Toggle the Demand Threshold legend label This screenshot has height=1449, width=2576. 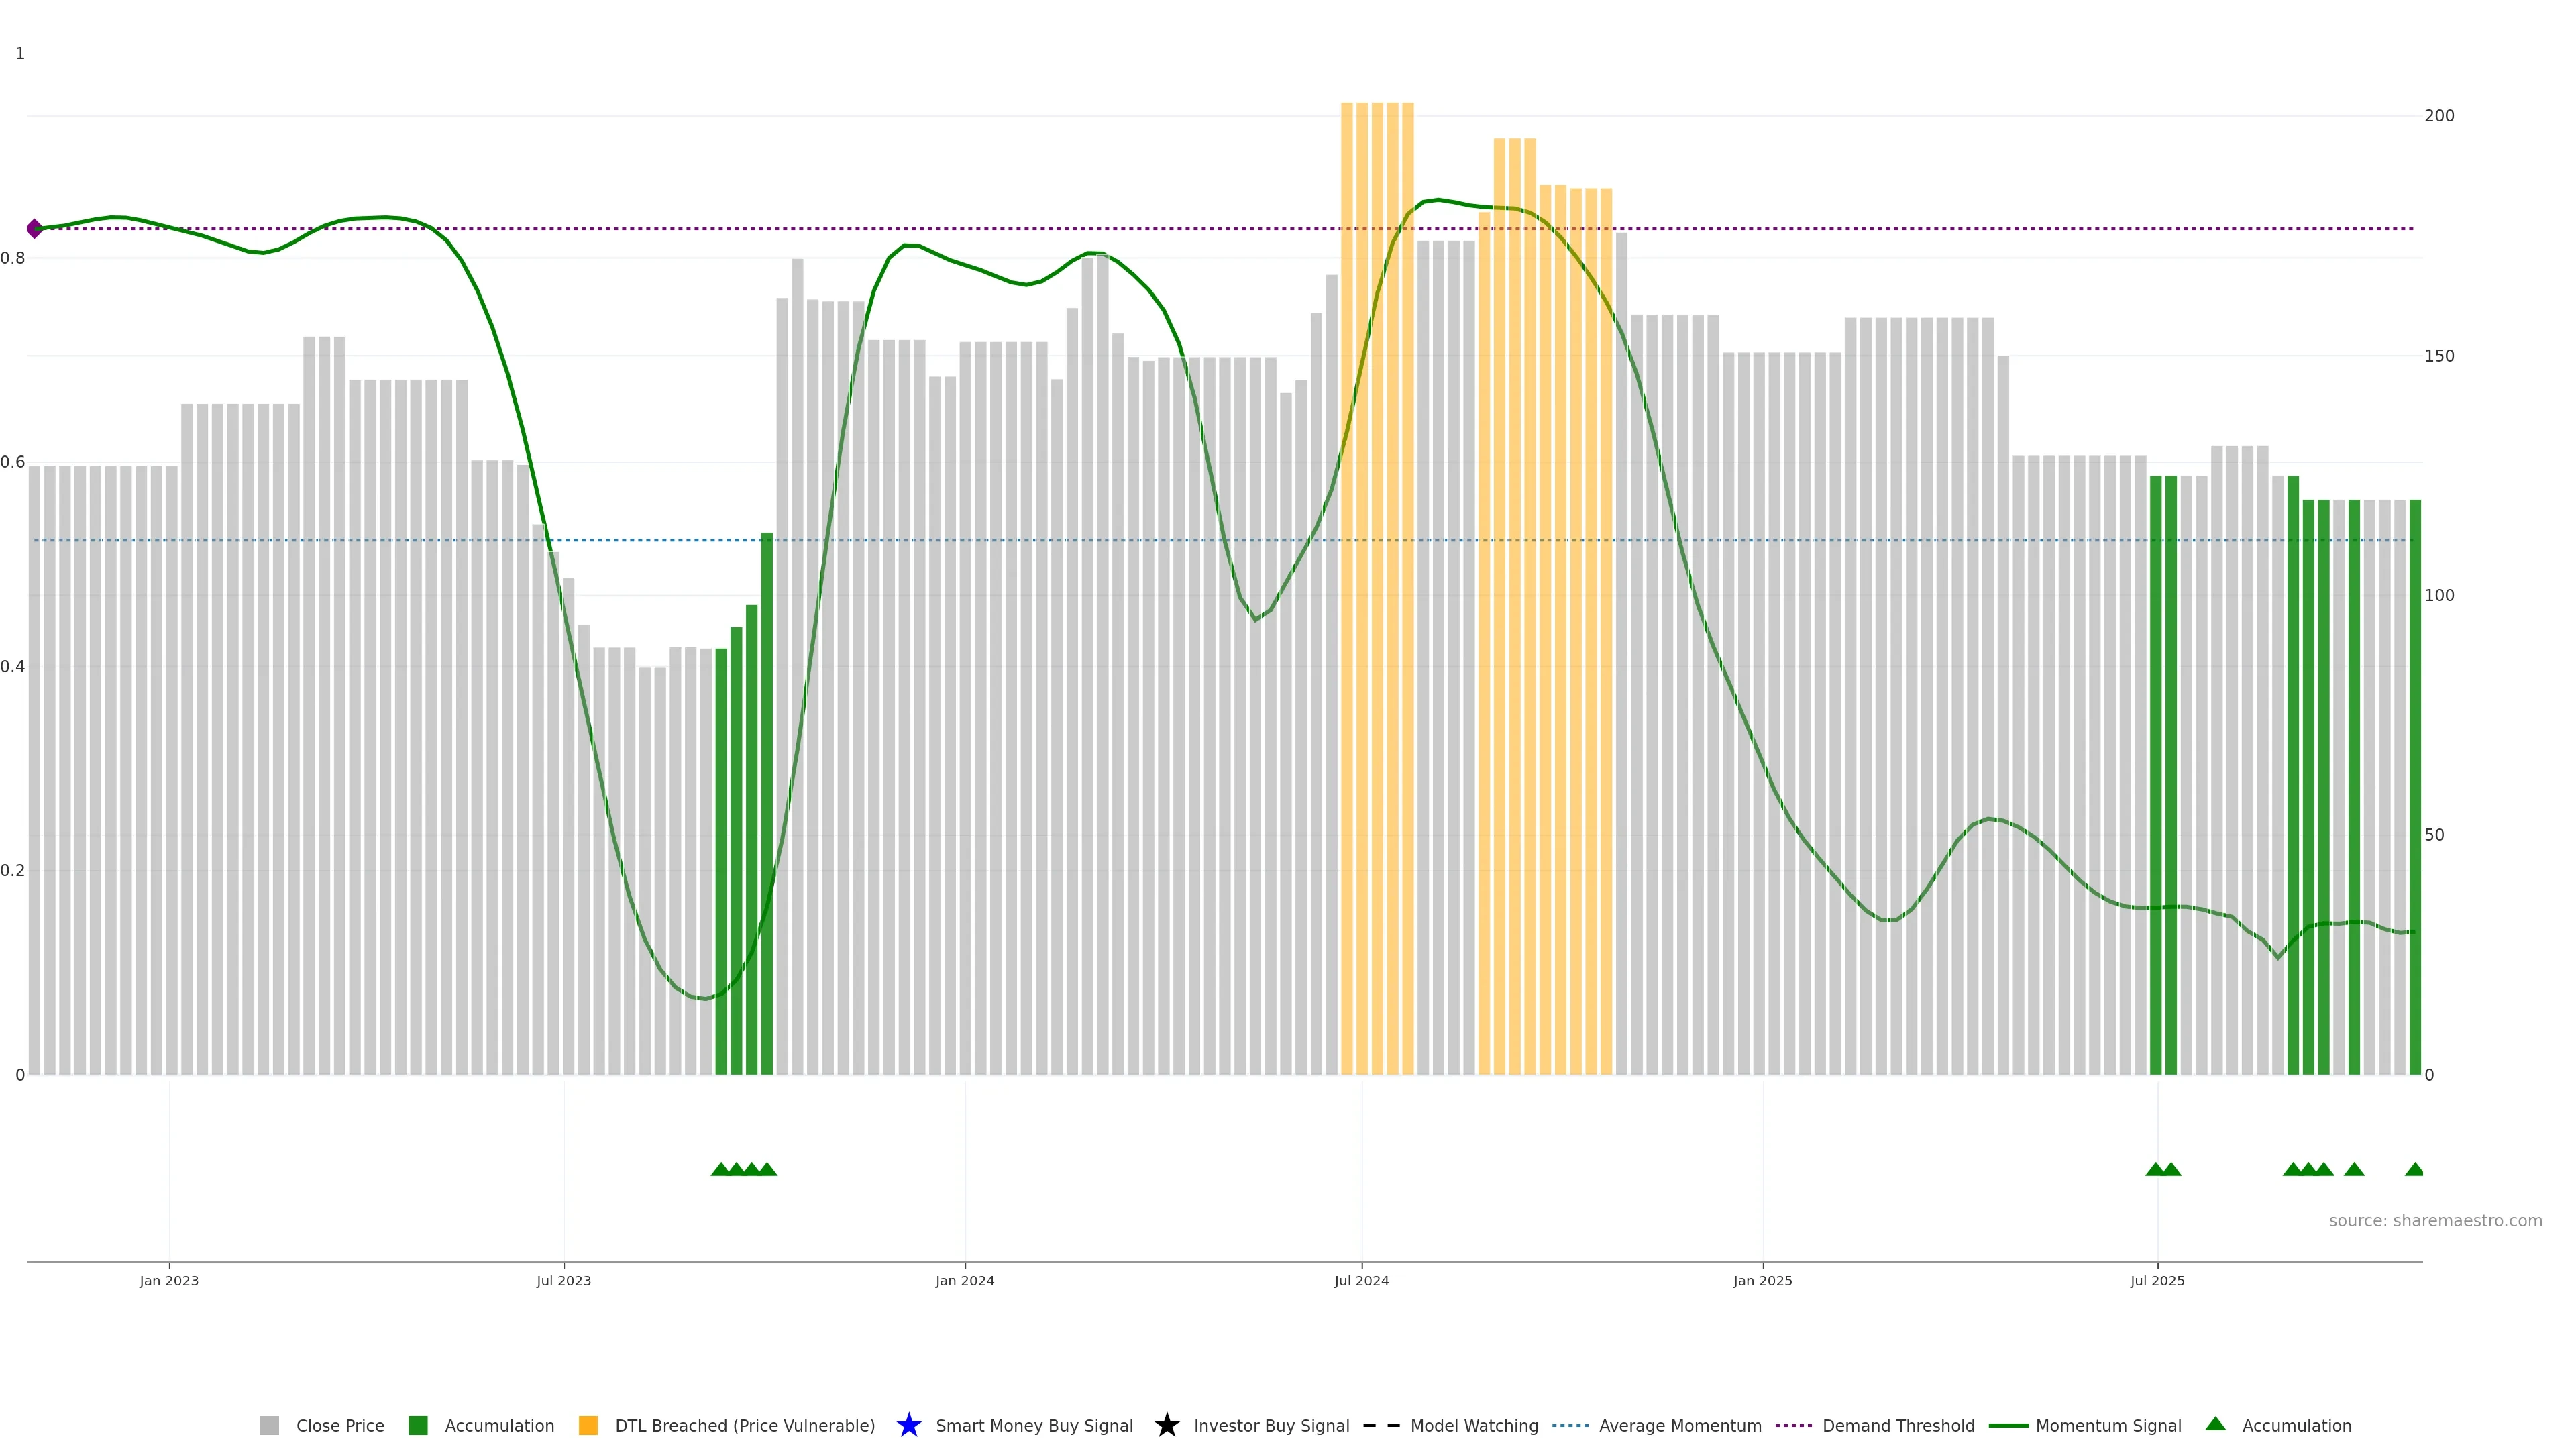tap(1898, 1425)
